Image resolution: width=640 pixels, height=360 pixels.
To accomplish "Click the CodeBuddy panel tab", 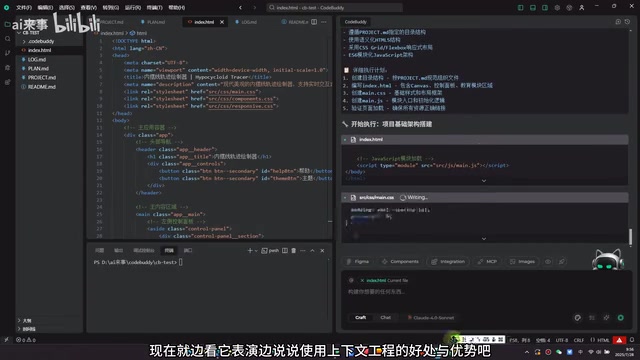I will [x=356, y=22].
